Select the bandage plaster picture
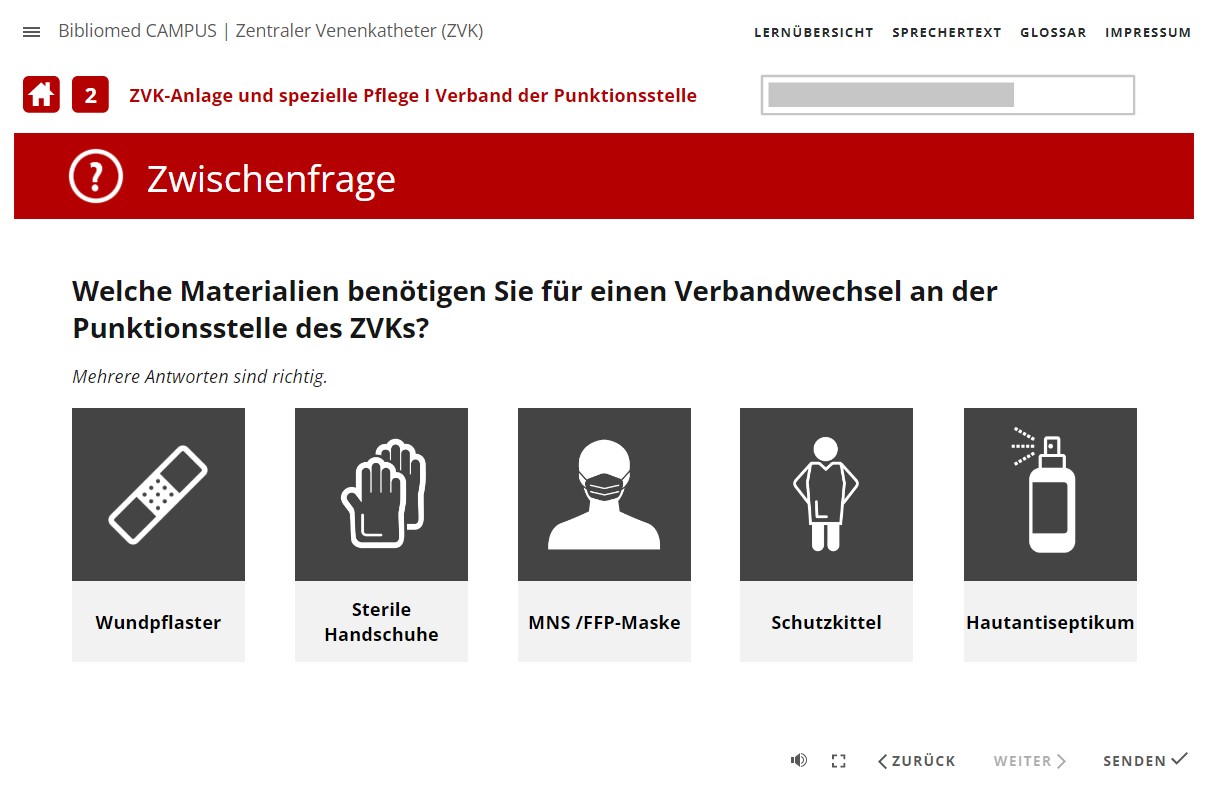The image size is (1208, 790). (158, 494)
